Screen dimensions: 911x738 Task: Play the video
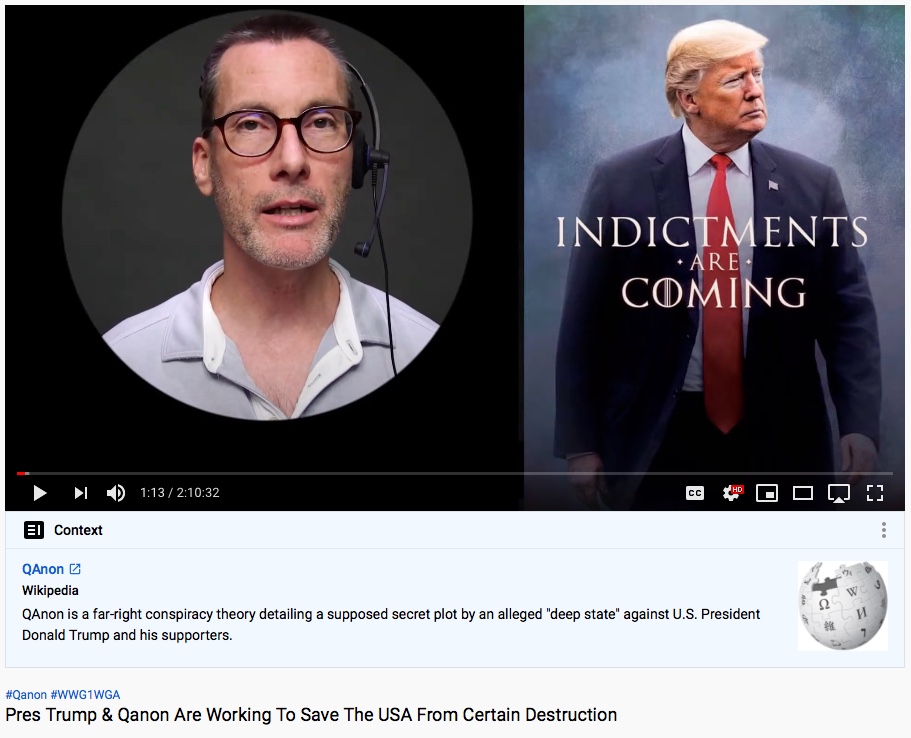pyautogui.click(x=40, y=493)
